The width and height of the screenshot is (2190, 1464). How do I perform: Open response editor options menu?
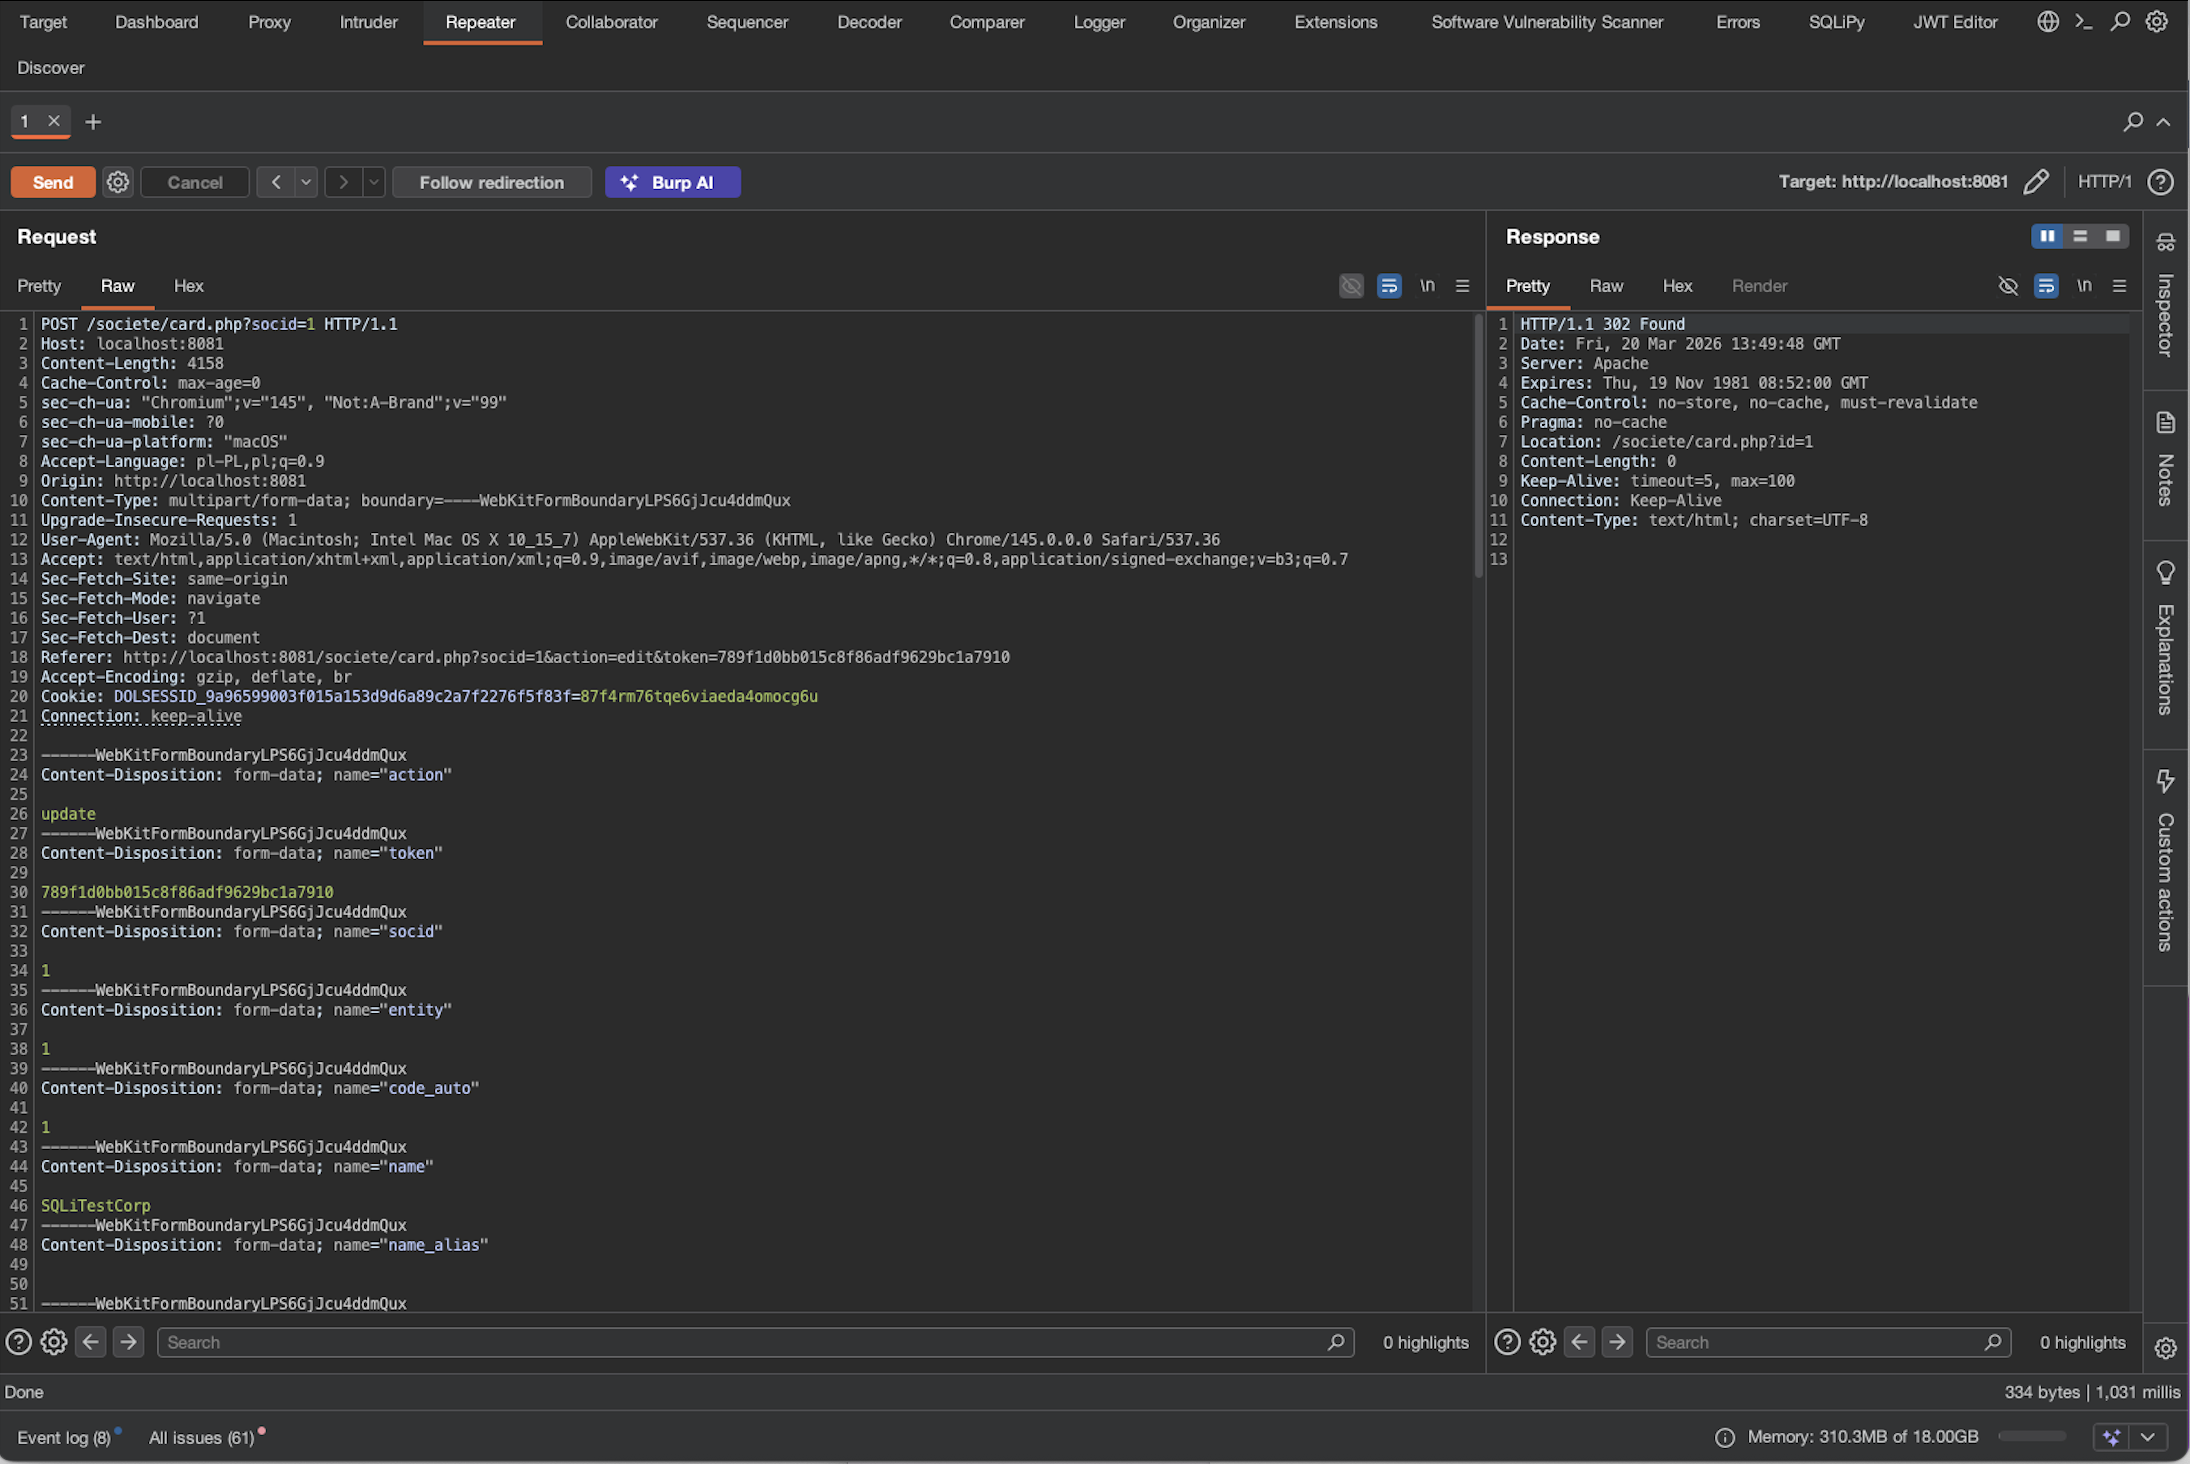click(2119, 286)
